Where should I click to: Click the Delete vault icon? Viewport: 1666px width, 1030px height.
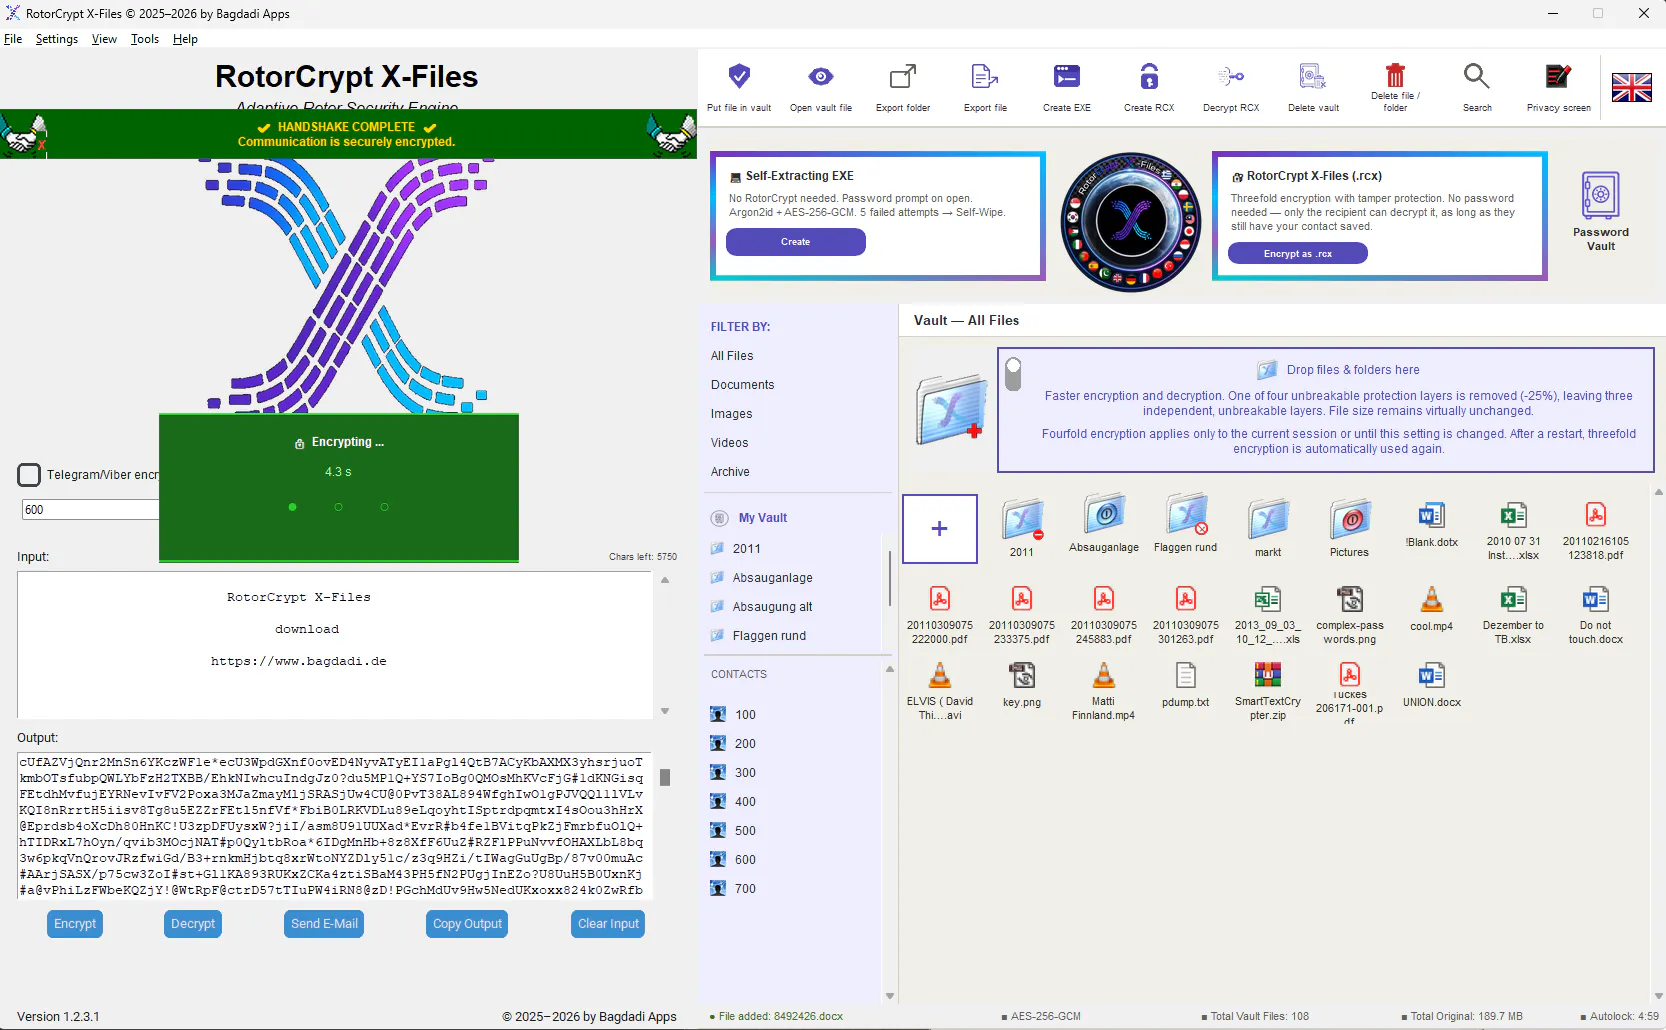coord(1313,76)
